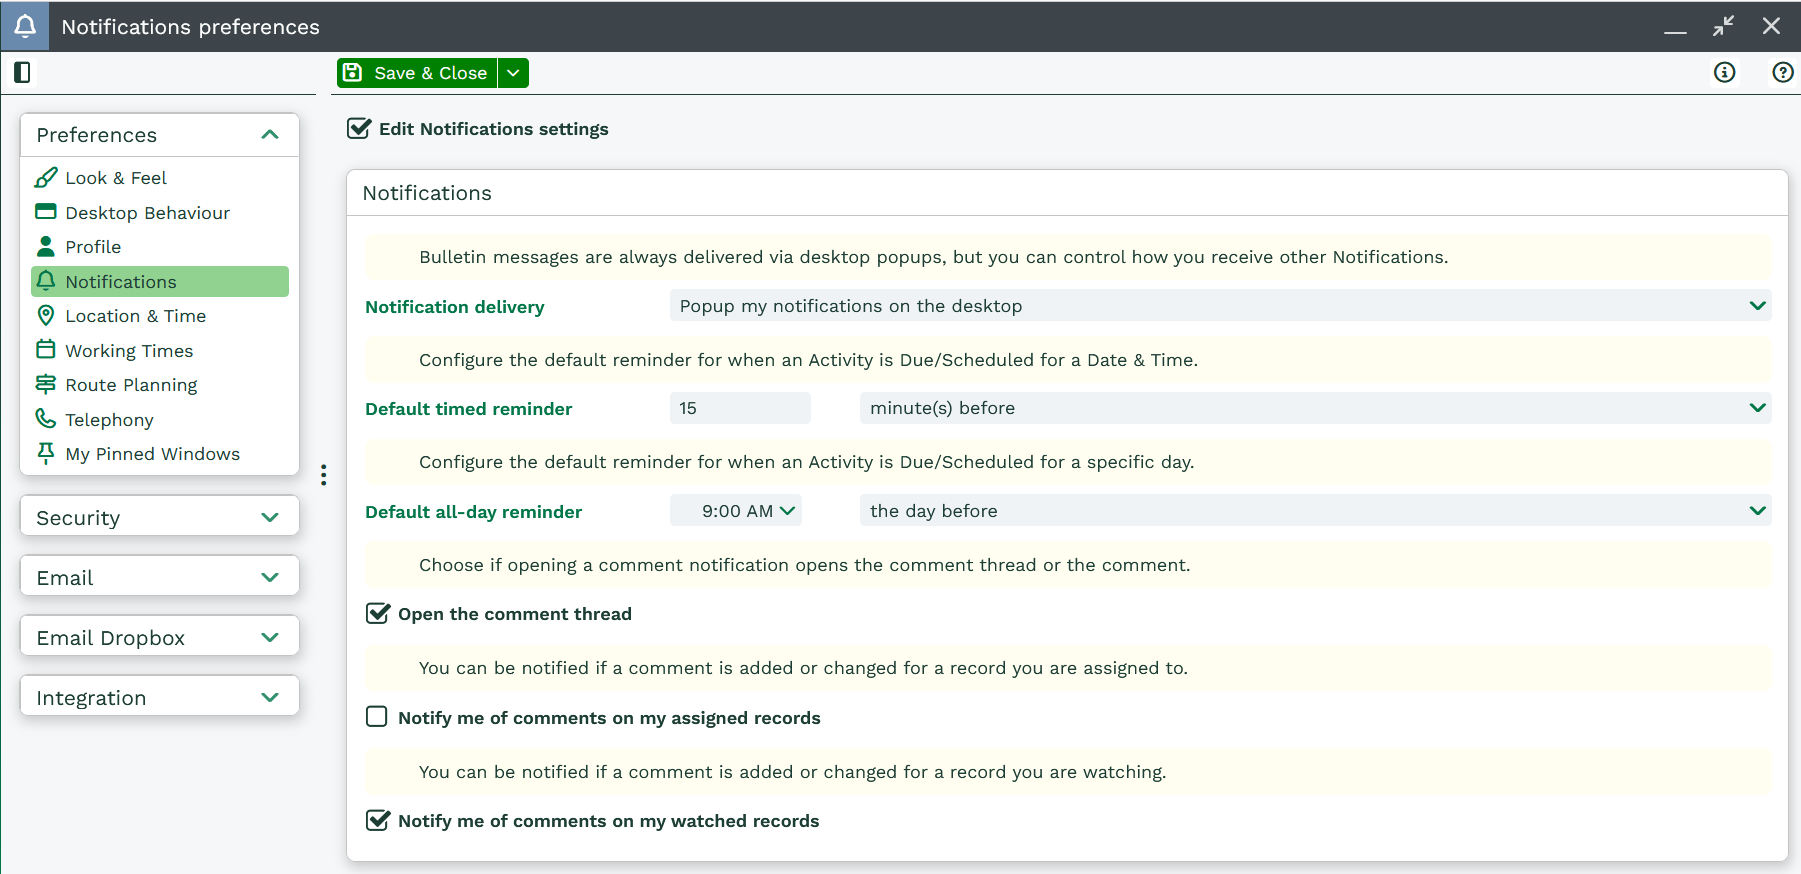Click the sidebar panel toggle icon
This screenshot has height=874, width=1801.
click(x=22, y=72)
